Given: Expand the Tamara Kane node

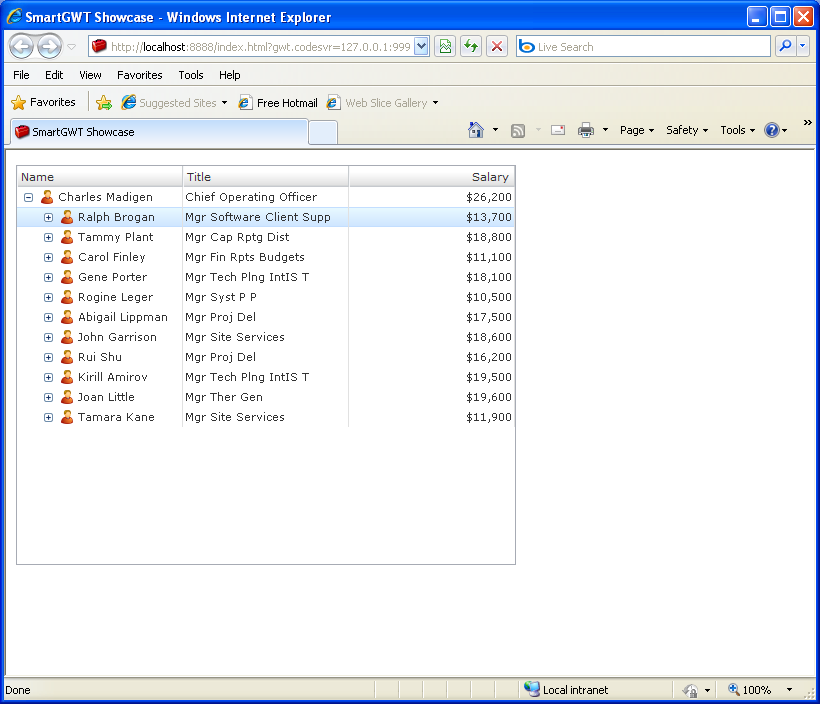Looking at the screenshot, I should point(49,417).
